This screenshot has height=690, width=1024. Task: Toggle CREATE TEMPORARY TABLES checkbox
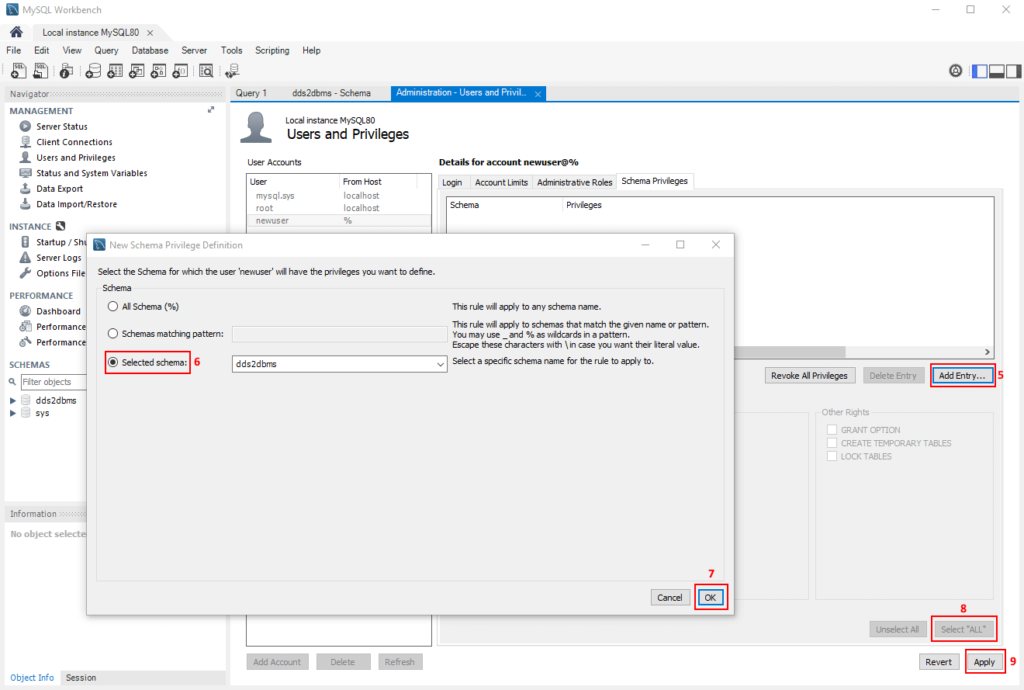[x=832, y=443]
